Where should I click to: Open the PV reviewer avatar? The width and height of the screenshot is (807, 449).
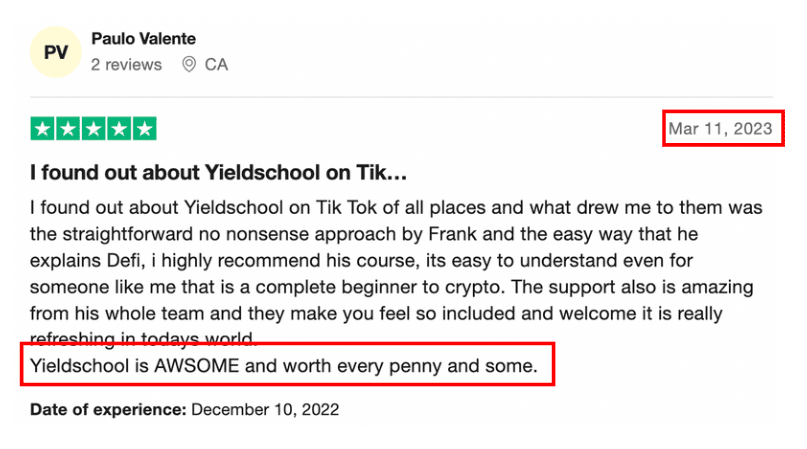(56, 52)
